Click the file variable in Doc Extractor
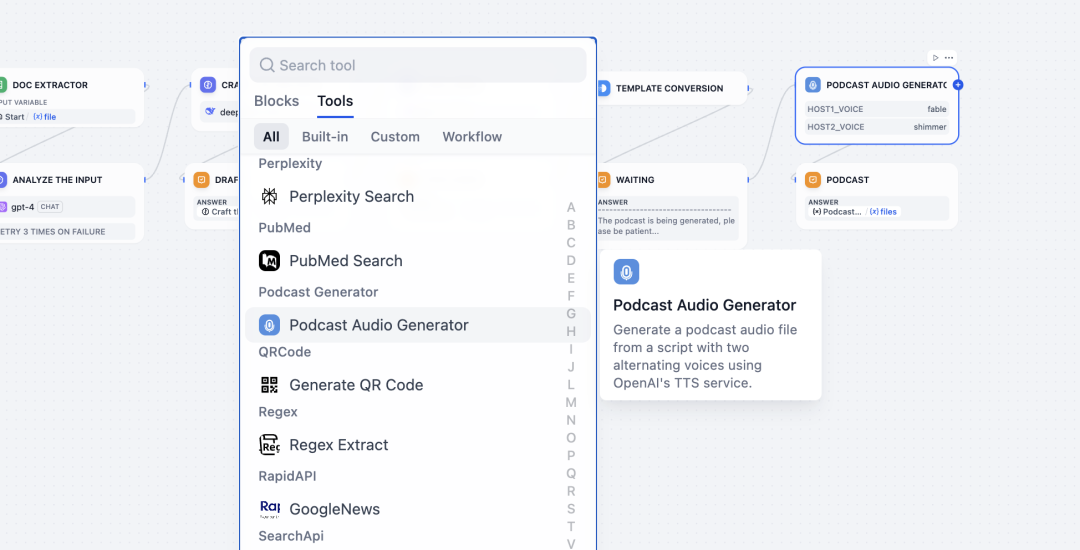Screen dimensions: 1080x550 [45, 117]
